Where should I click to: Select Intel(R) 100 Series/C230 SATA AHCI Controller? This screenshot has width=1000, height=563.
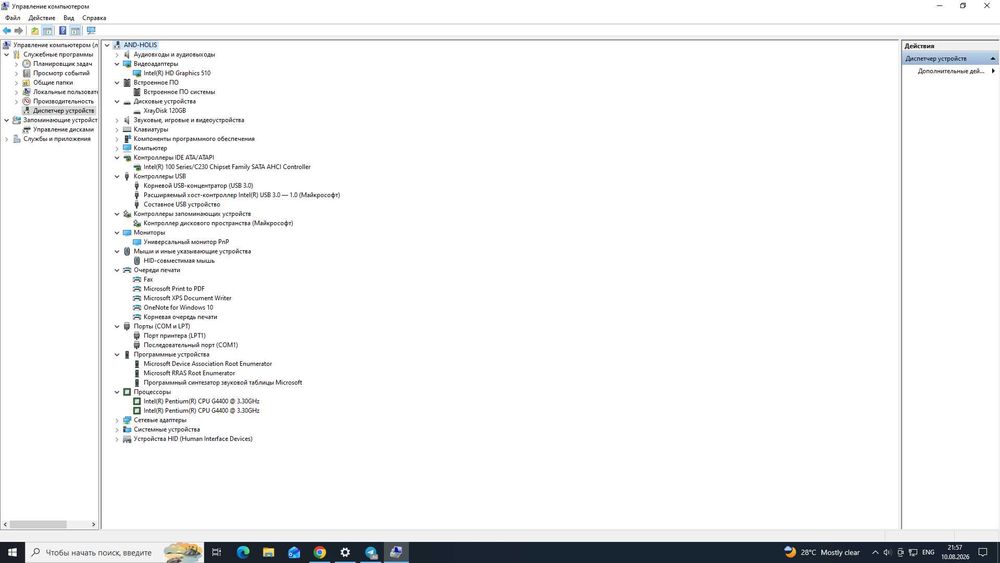click(x=226, y=167)
